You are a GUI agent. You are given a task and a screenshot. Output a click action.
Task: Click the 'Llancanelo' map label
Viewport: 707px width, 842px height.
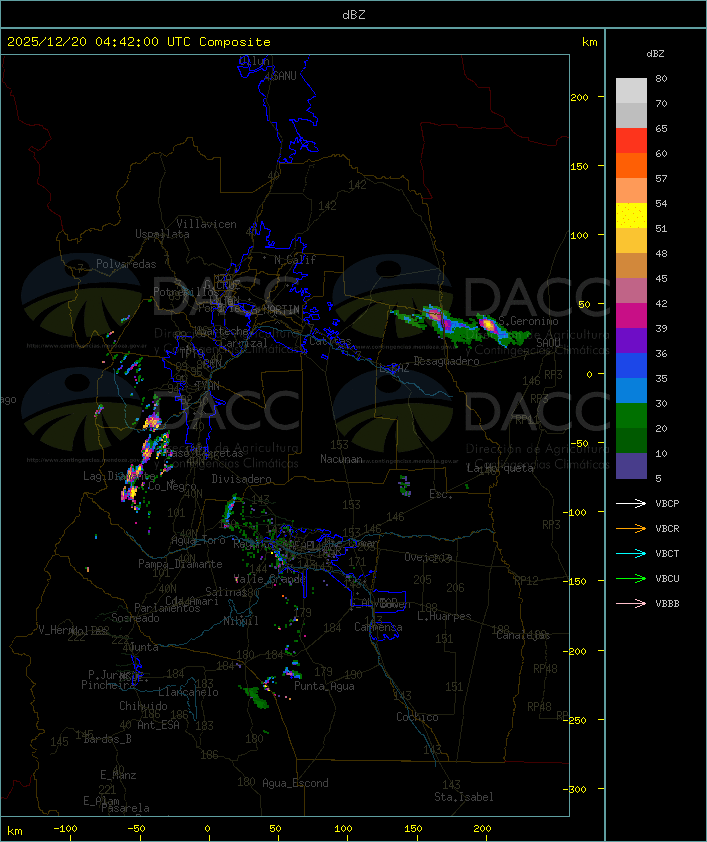pos(188,692)
